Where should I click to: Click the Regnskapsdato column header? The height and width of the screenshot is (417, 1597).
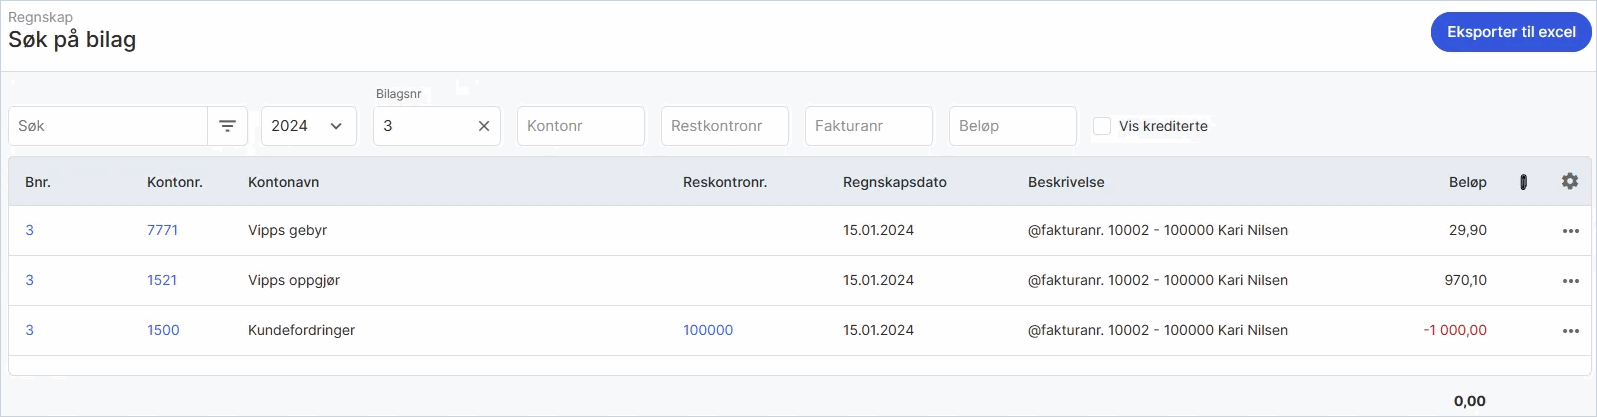(x=895, y=182)
